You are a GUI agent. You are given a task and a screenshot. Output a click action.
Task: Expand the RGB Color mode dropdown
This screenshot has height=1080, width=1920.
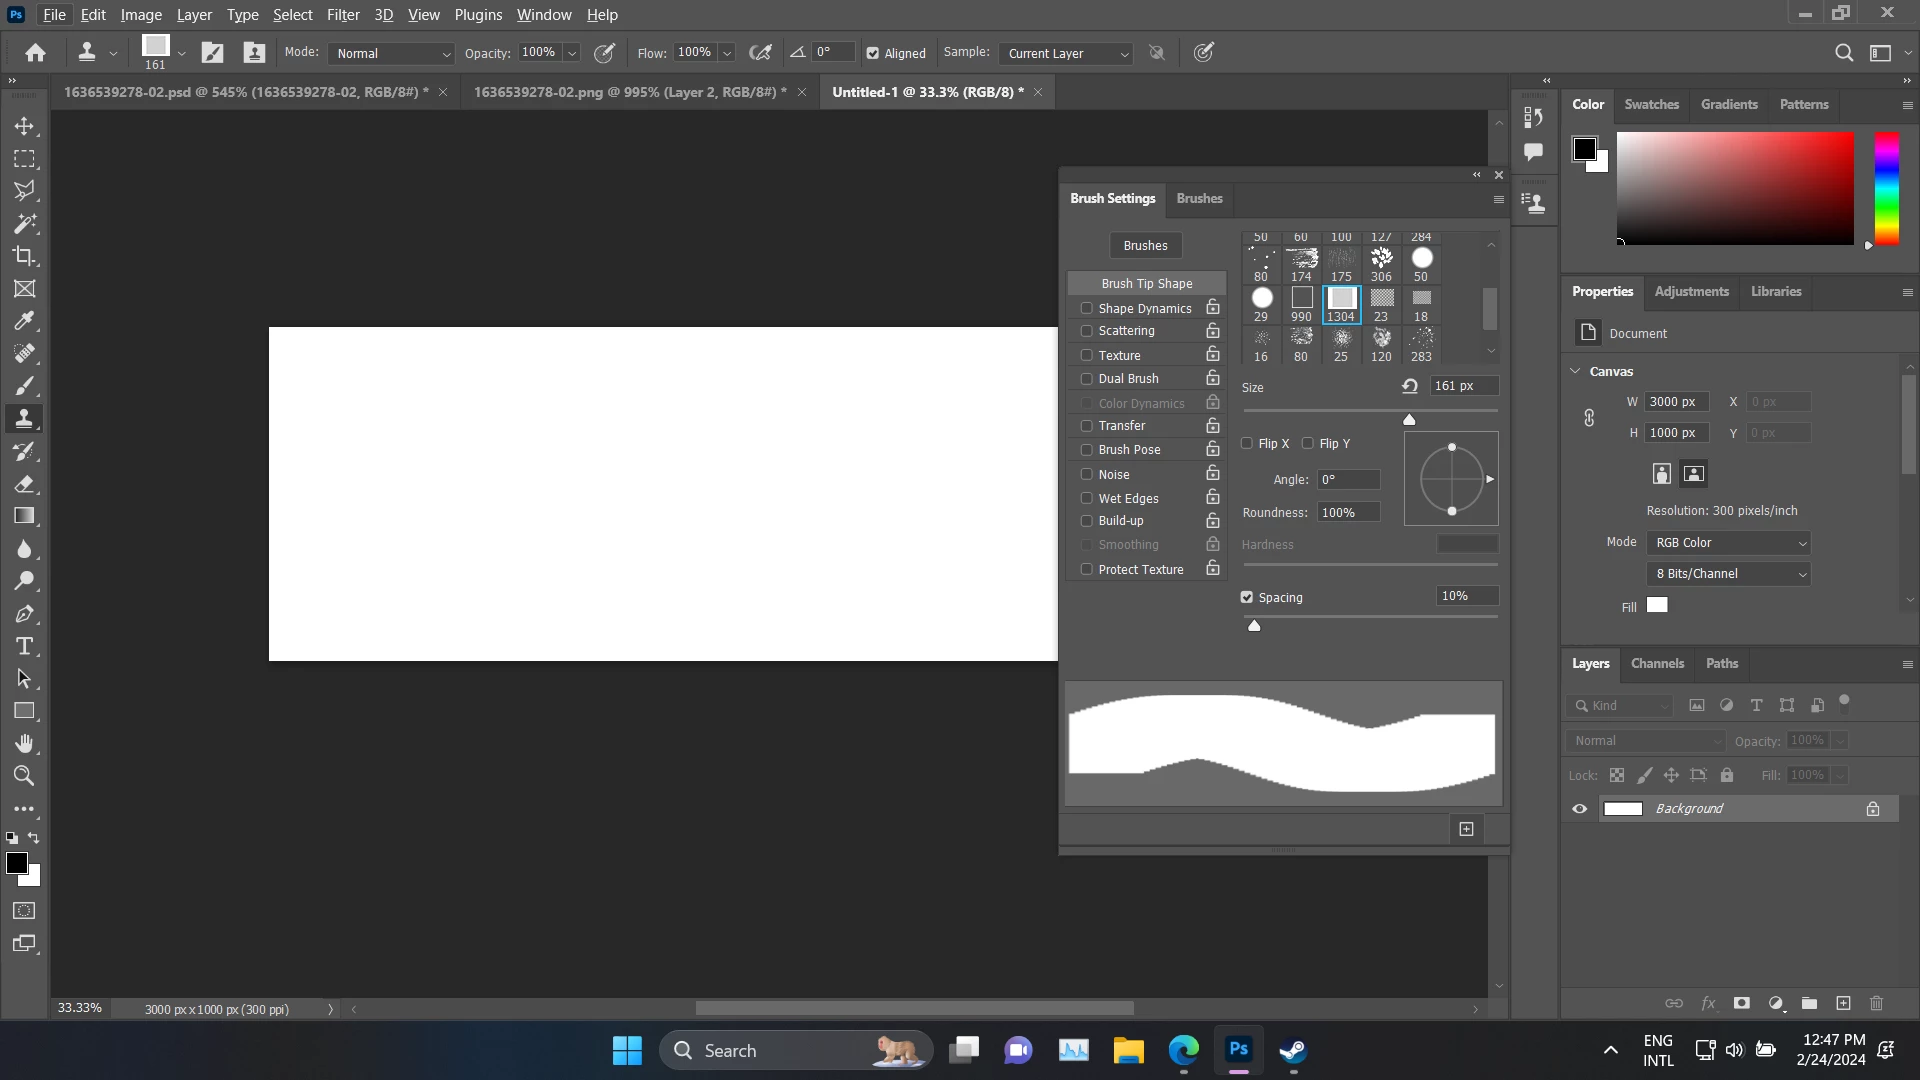coord(1729,543)
